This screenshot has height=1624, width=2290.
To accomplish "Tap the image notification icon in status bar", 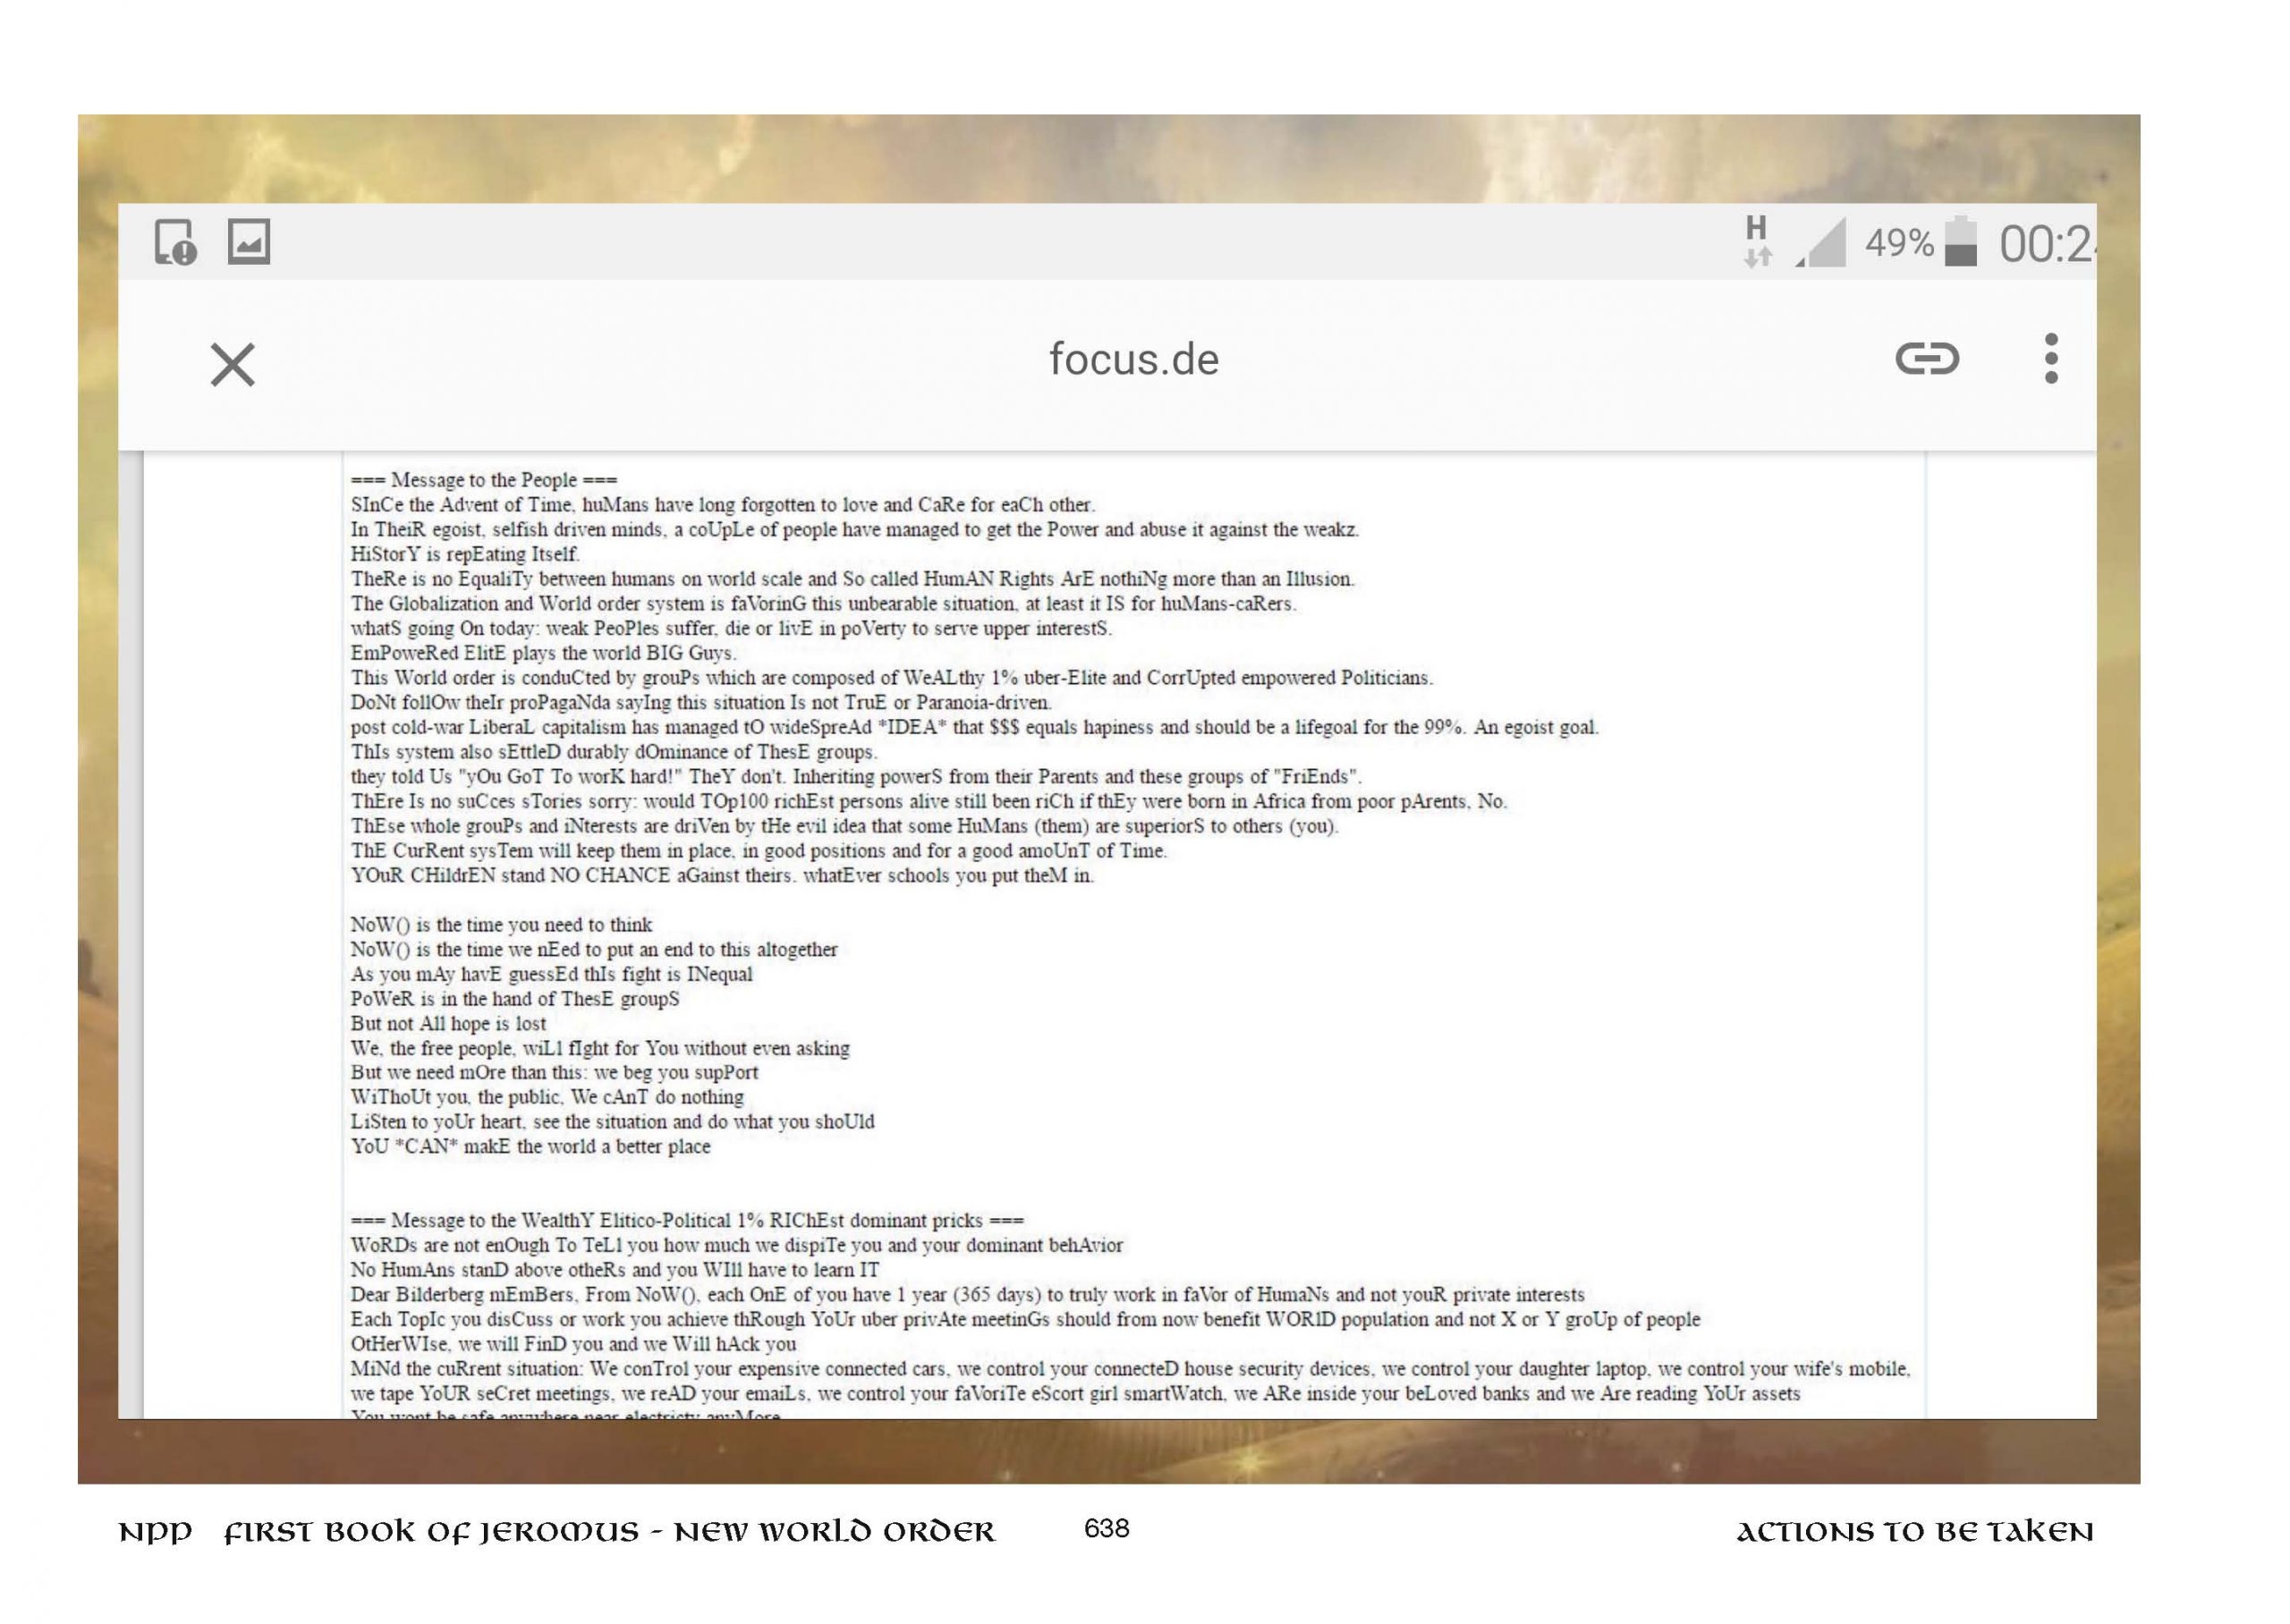I will click(x=248, y=242).
